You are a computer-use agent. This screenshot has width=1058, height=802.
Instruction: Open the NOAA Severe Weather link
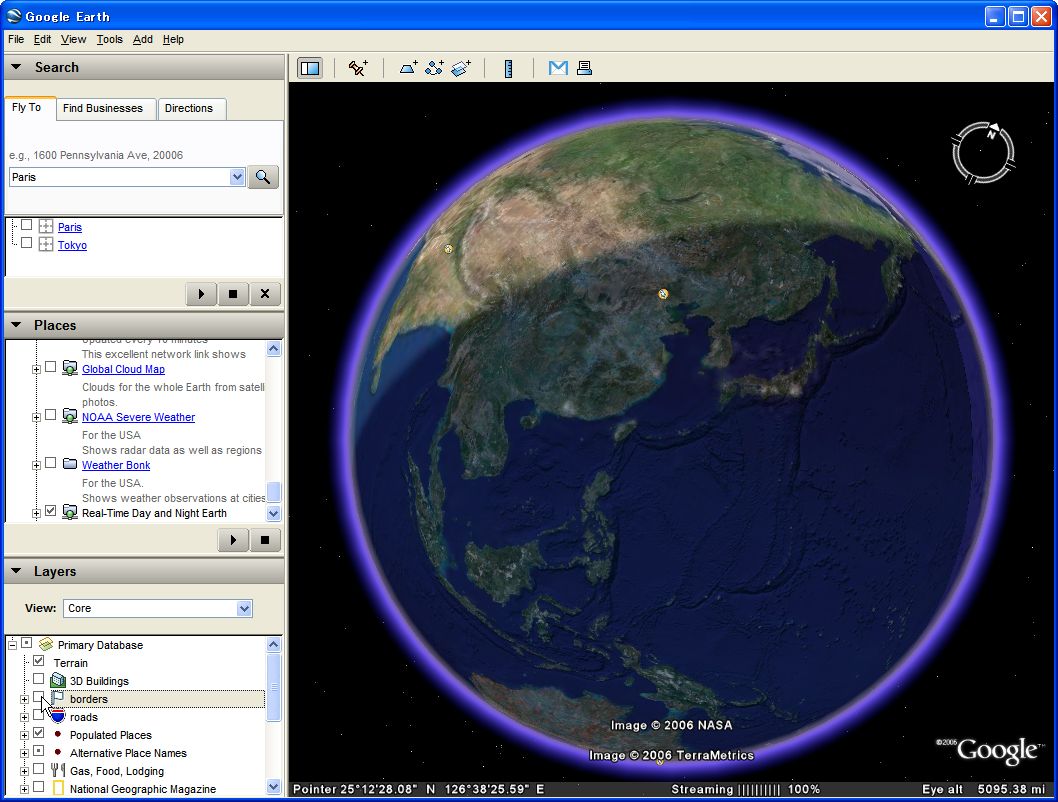138,418
